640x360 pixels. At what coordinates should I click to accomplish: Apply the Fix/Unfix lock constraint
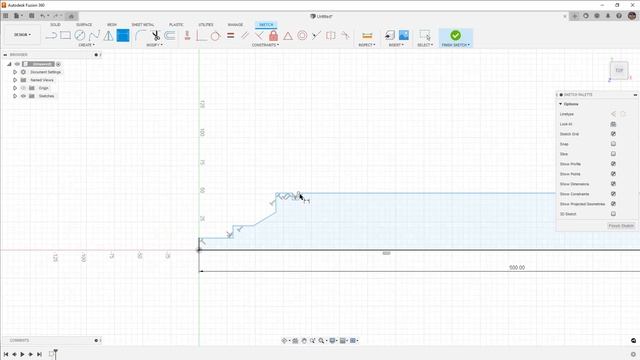[273, 36]
